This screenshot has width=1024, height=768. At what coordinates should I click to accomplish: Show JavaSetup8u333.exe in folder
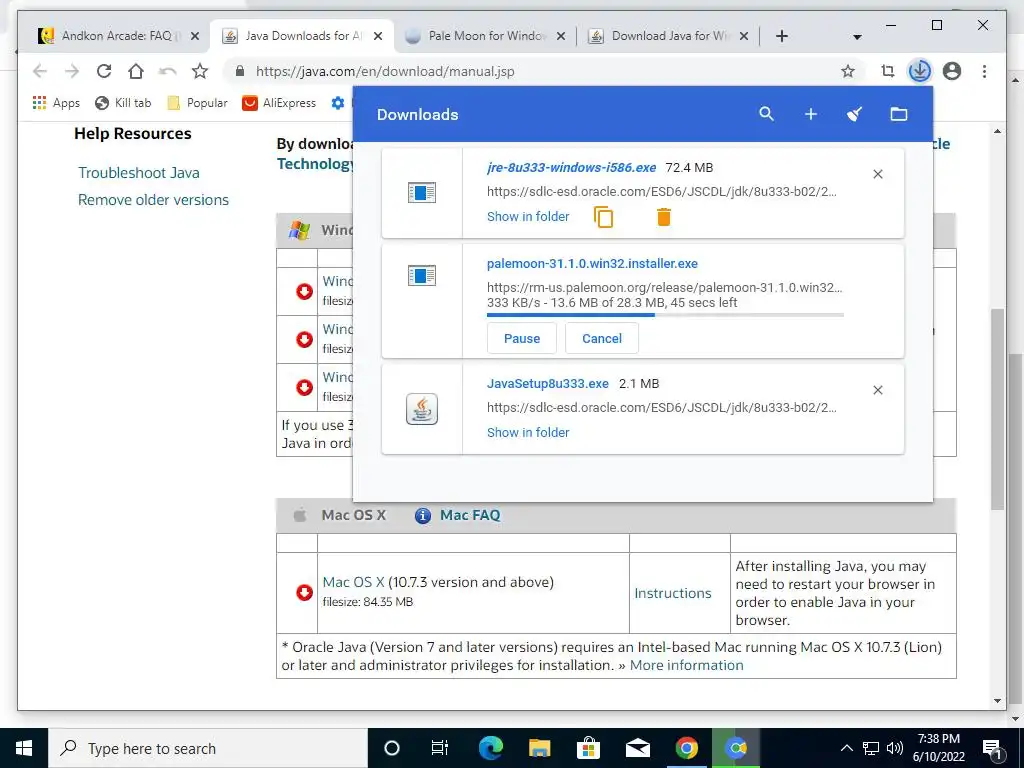528,432
